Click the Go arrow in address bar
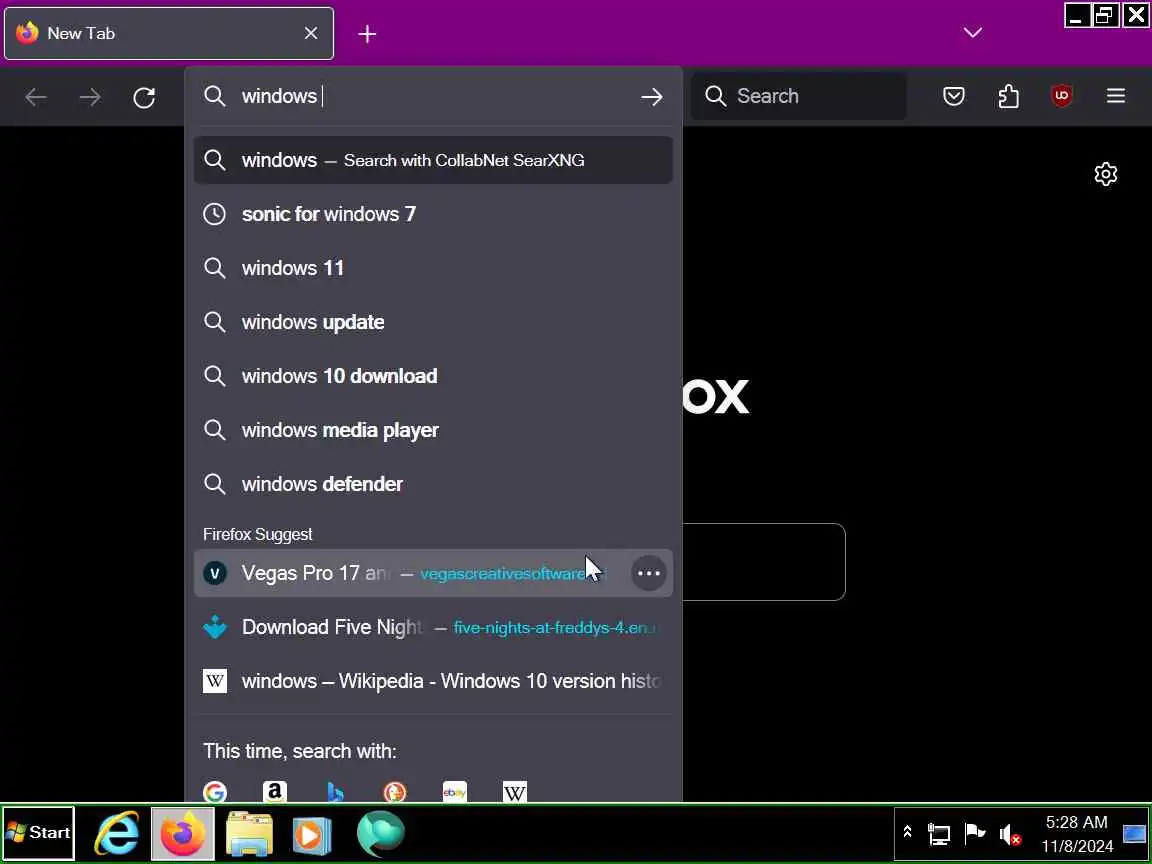Viewport: 1152px width, 864px height. [652, 96]
